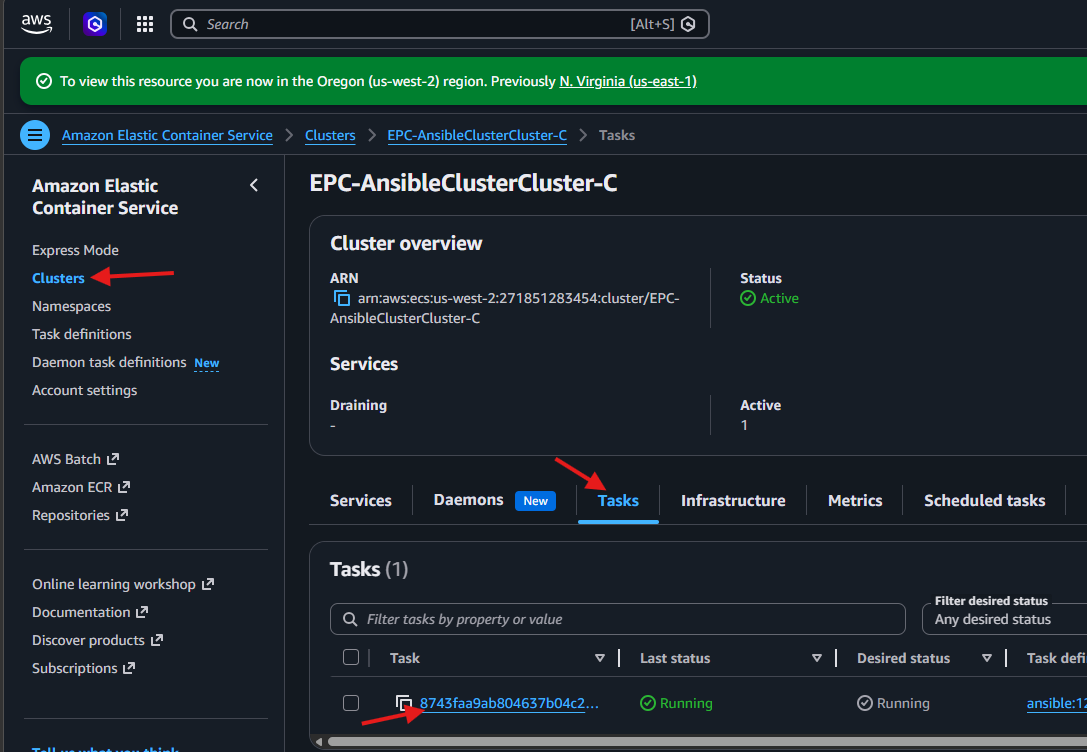Tick the checkbox for task 8743faa9ab804637b04c2
Viewport: 1087px width, 752px height.
pyautogui.click(x=351, y=703)
